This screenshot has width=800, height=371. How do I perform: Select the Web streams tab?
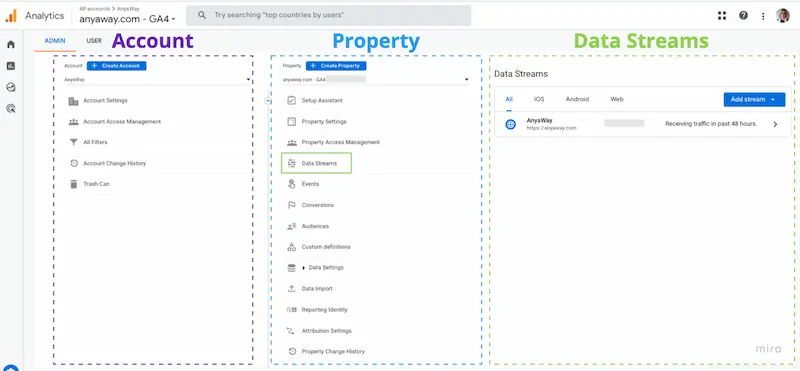617,100
